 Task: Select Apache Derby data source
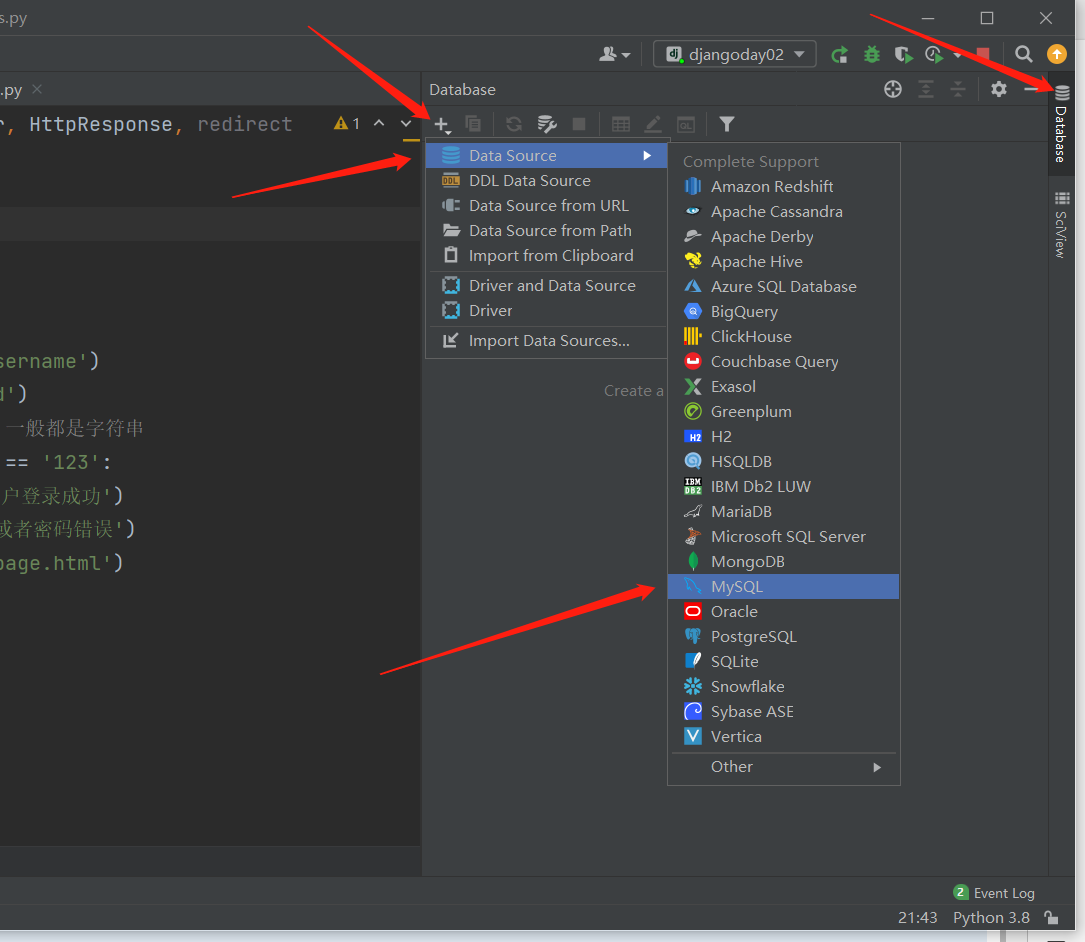[783, 237]
